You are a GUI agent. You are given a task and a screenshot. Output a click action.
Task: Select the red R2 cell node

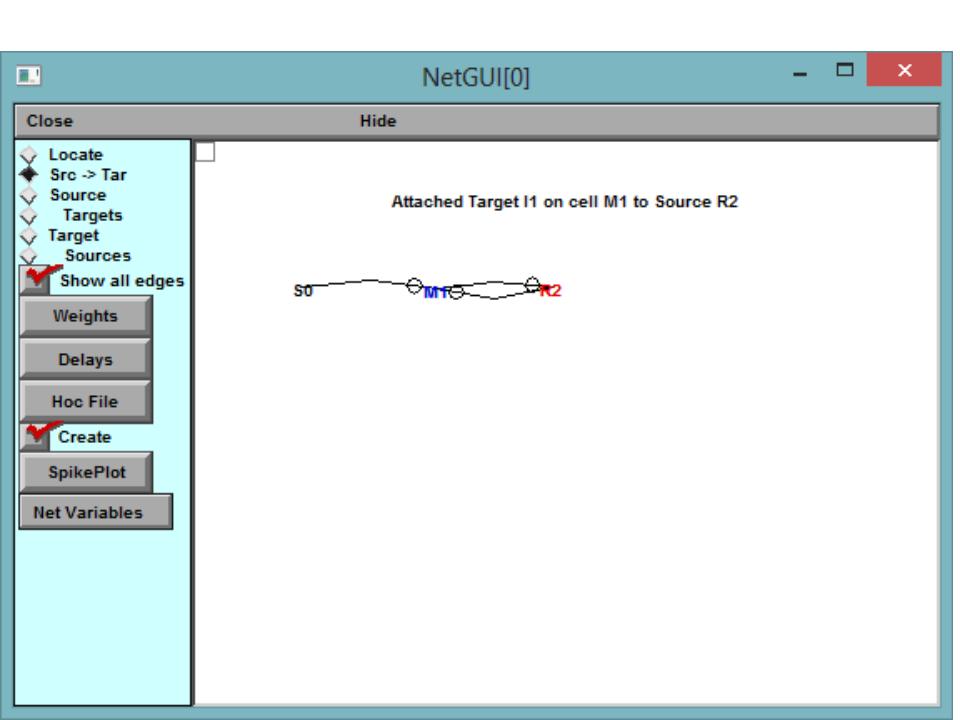[x=550, y=290]
